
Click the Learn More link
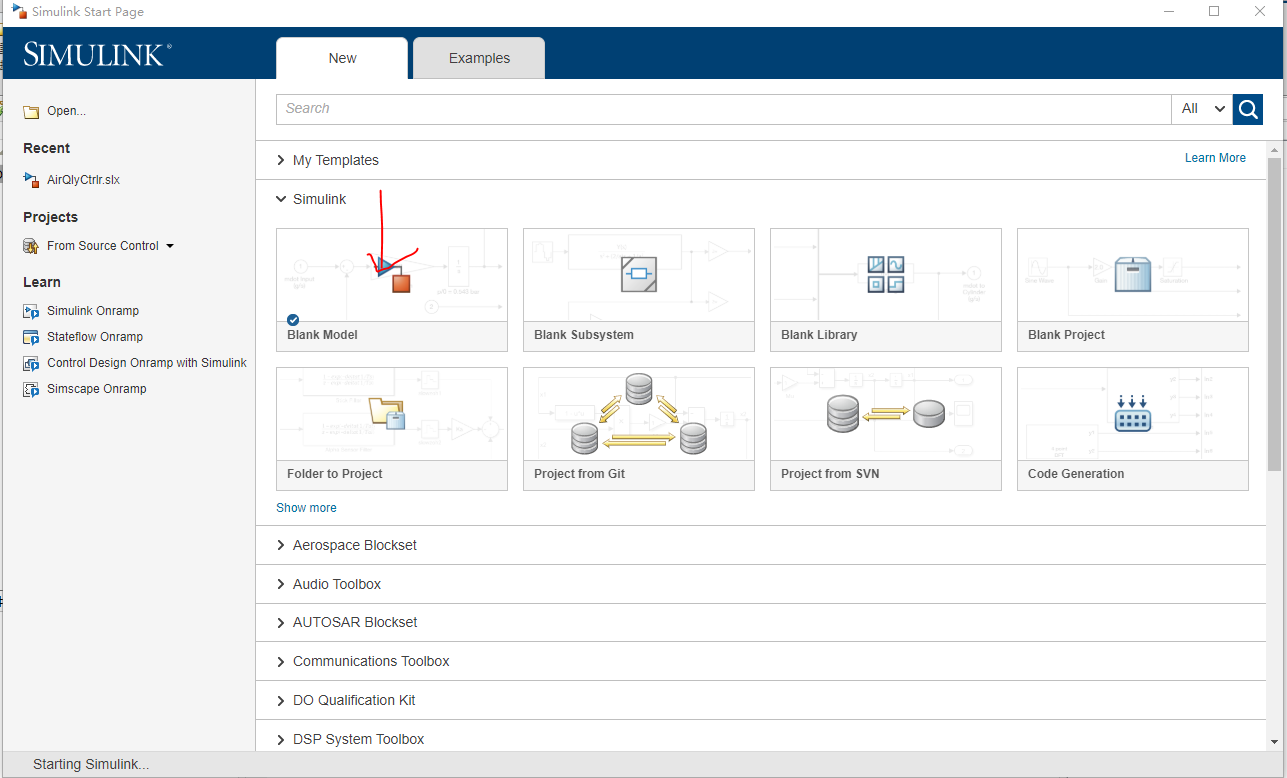click(1215, 158)
